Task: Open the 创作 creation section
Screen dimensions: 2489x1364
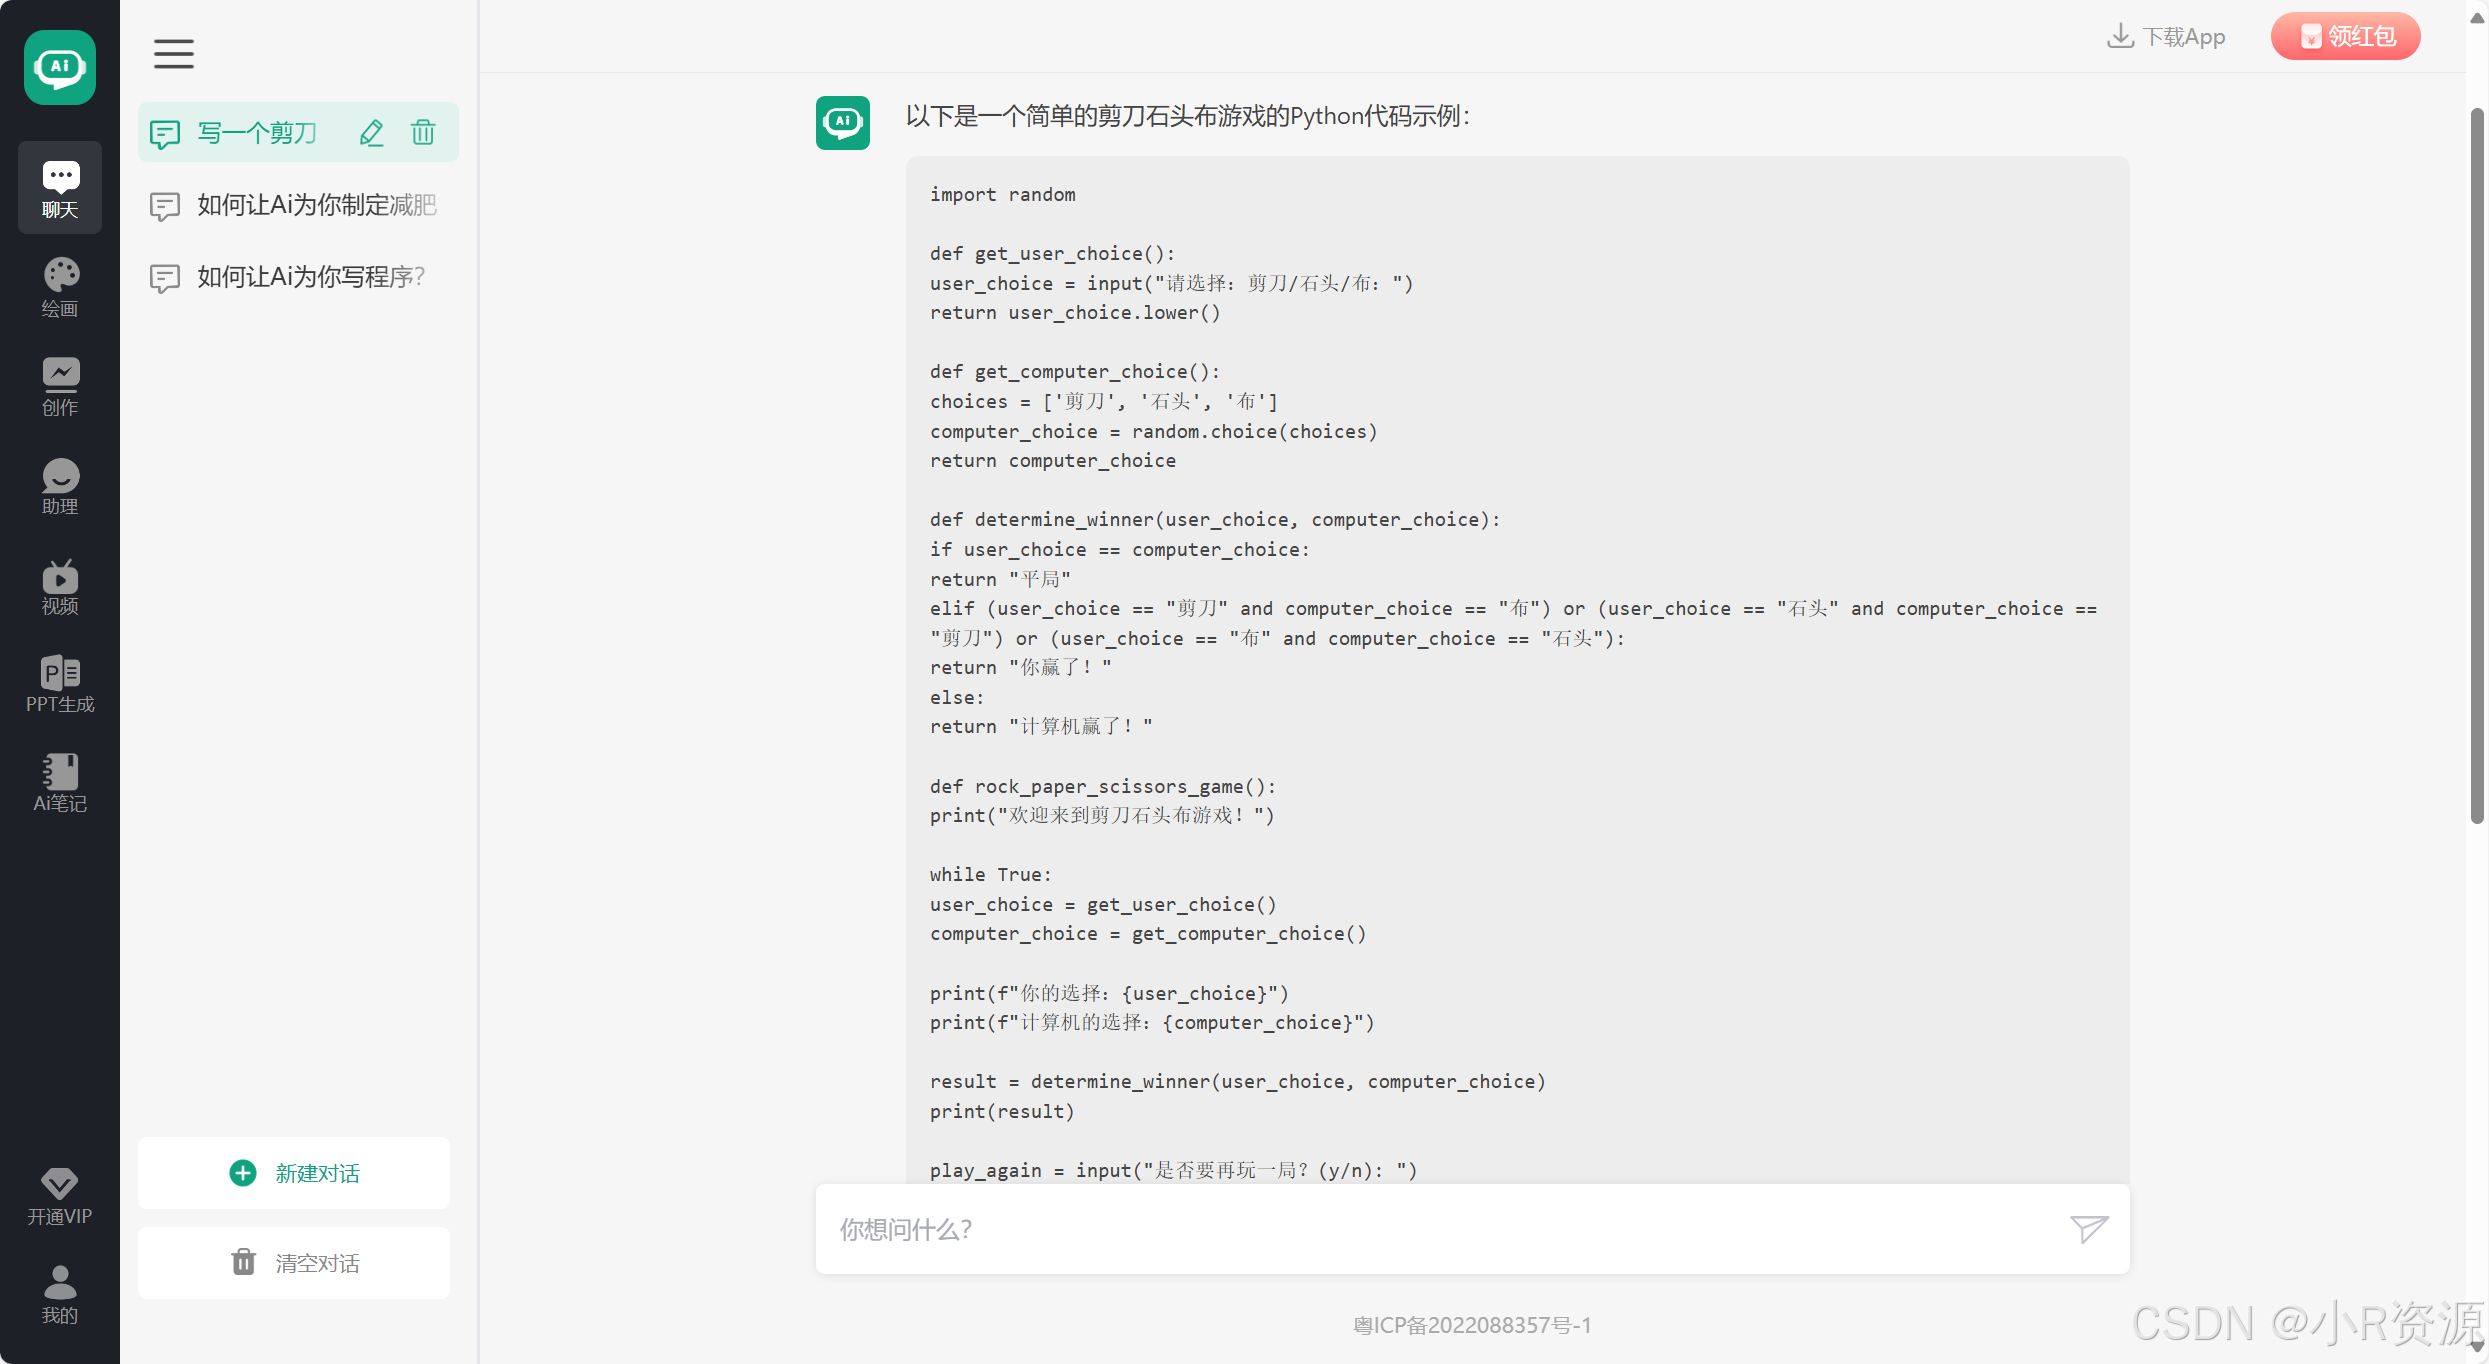Action: pos(60,386)
